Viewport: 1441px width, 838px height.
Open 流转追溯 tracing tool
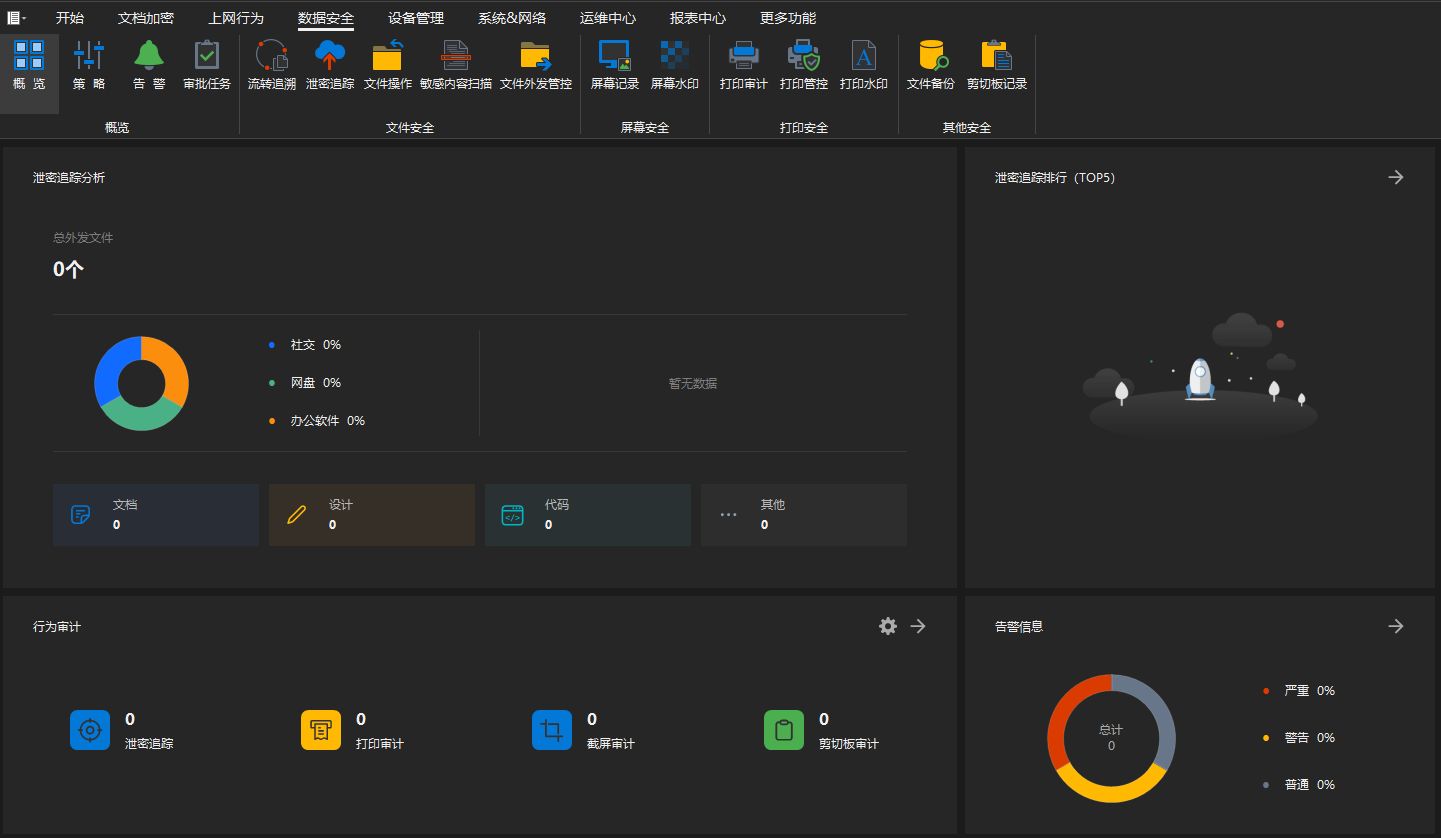(x=272, y=66)
